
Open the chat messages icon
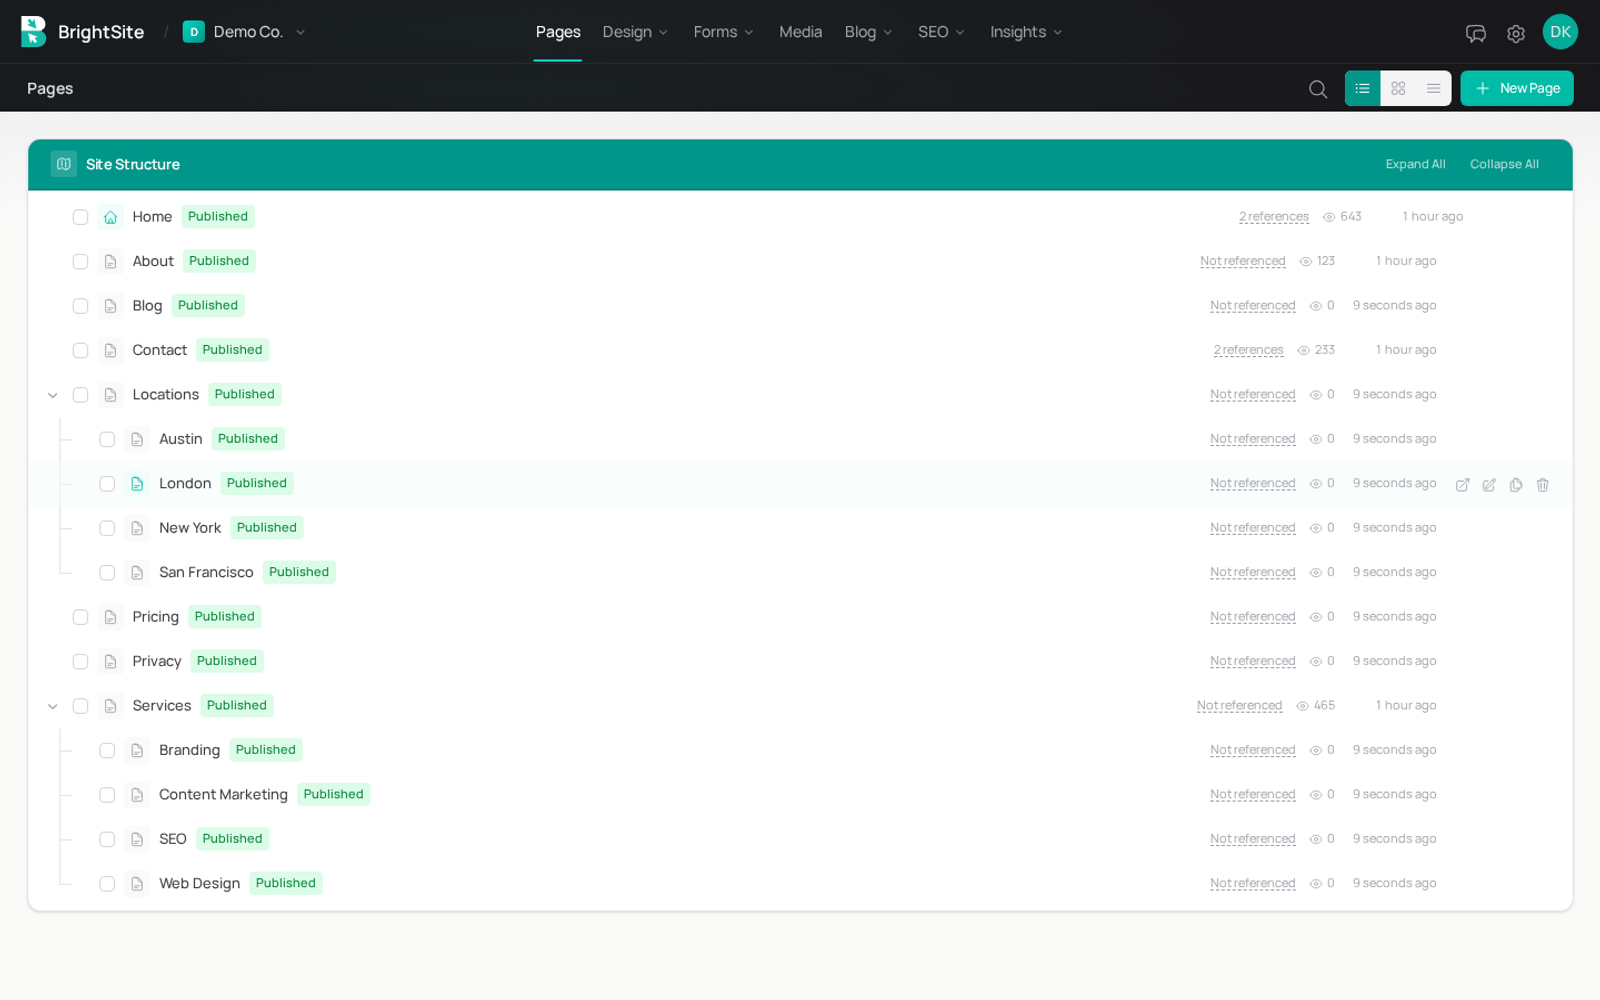coord(1476,33)
